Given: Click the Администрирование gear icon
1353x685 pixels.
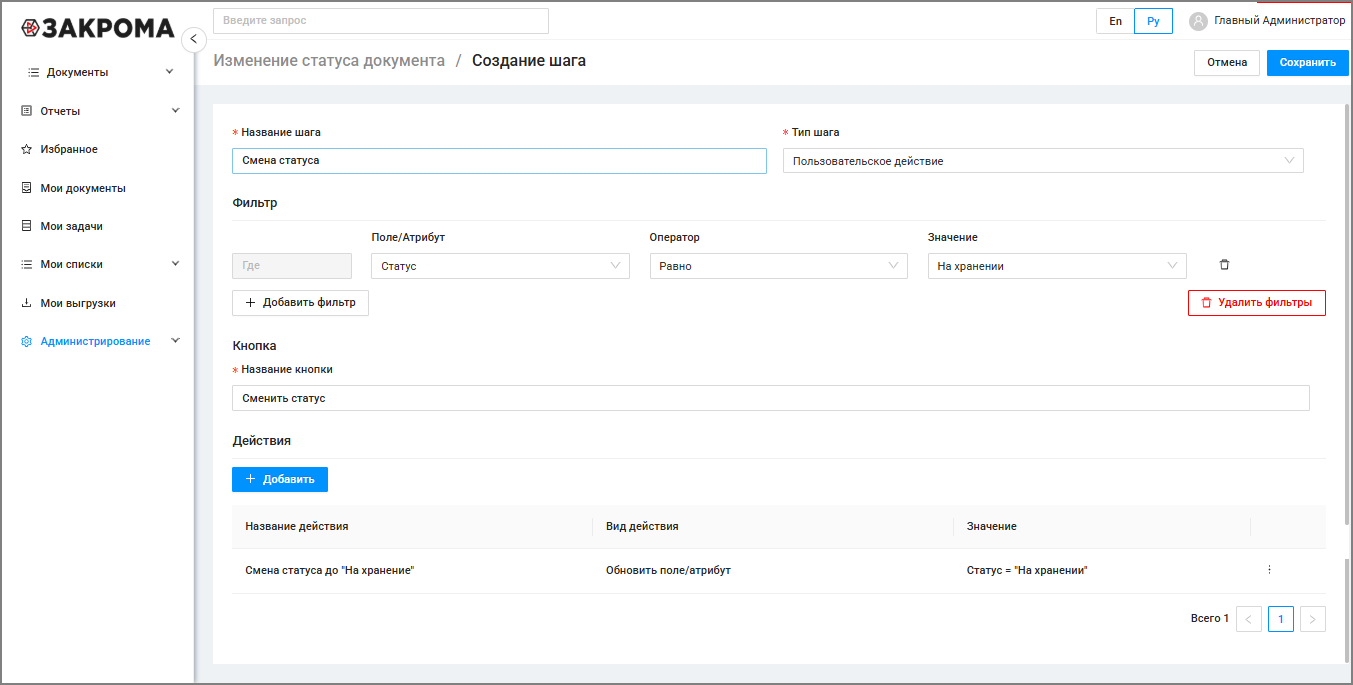Looking at the screenshot, I should (x=27, y=341).
